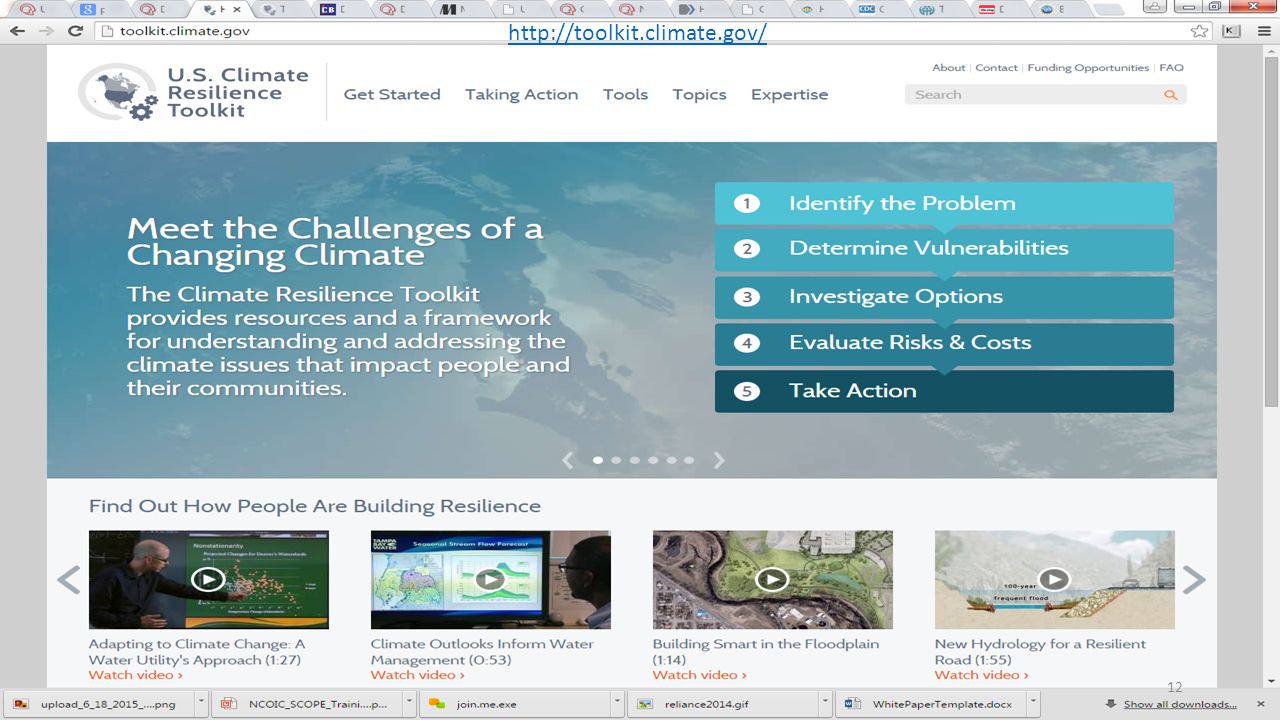Select the fifth hero carousel dot
This screenshot has width=1280, height=720.
pos(670,460)
